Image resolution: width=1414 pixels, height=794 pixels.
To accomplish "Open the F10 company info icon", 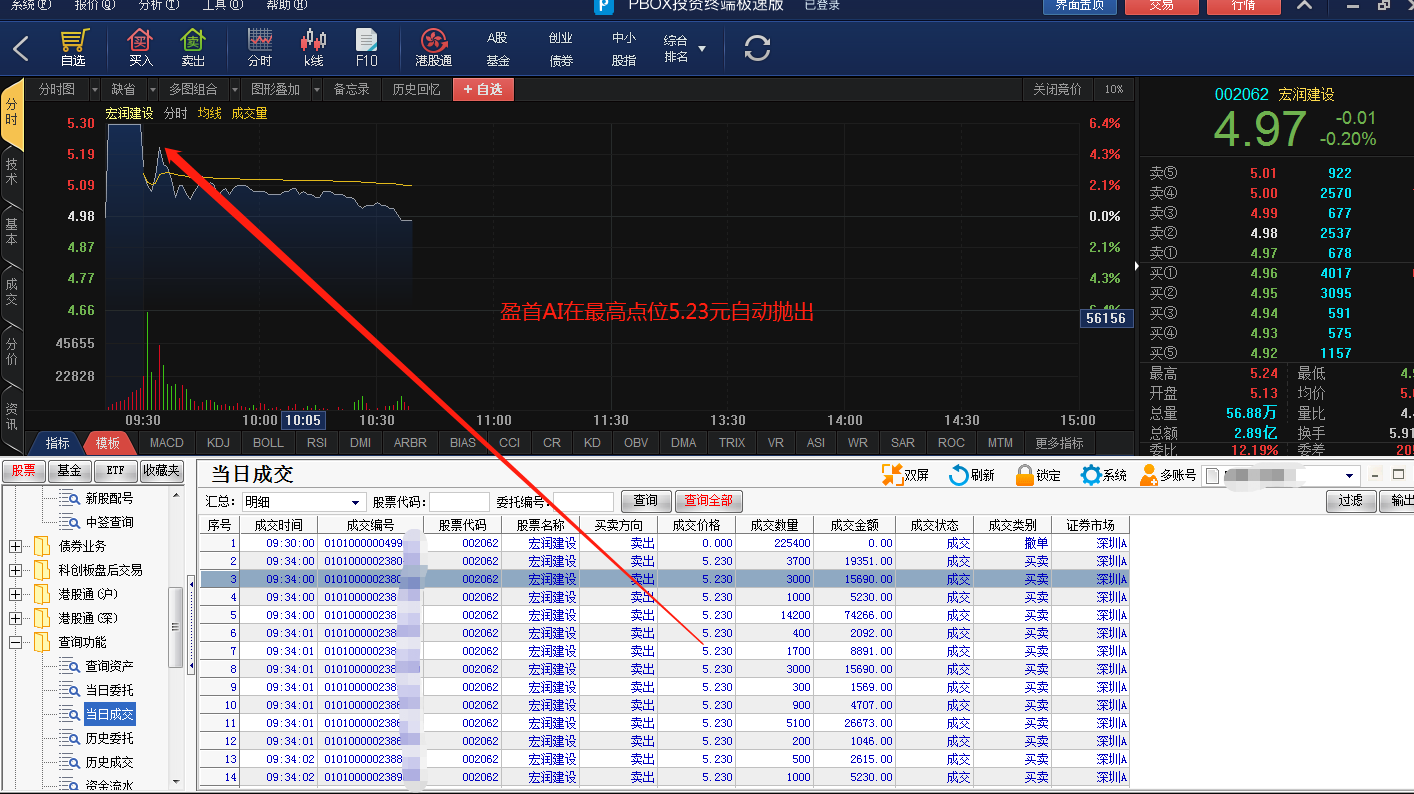I will (x=367, y=41).
